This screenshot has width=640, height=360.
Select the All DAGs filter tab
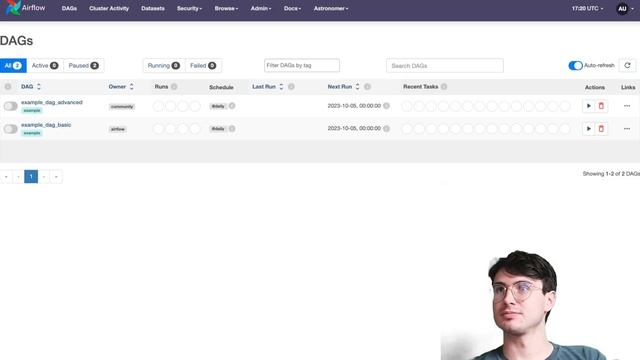click(13, 65)
